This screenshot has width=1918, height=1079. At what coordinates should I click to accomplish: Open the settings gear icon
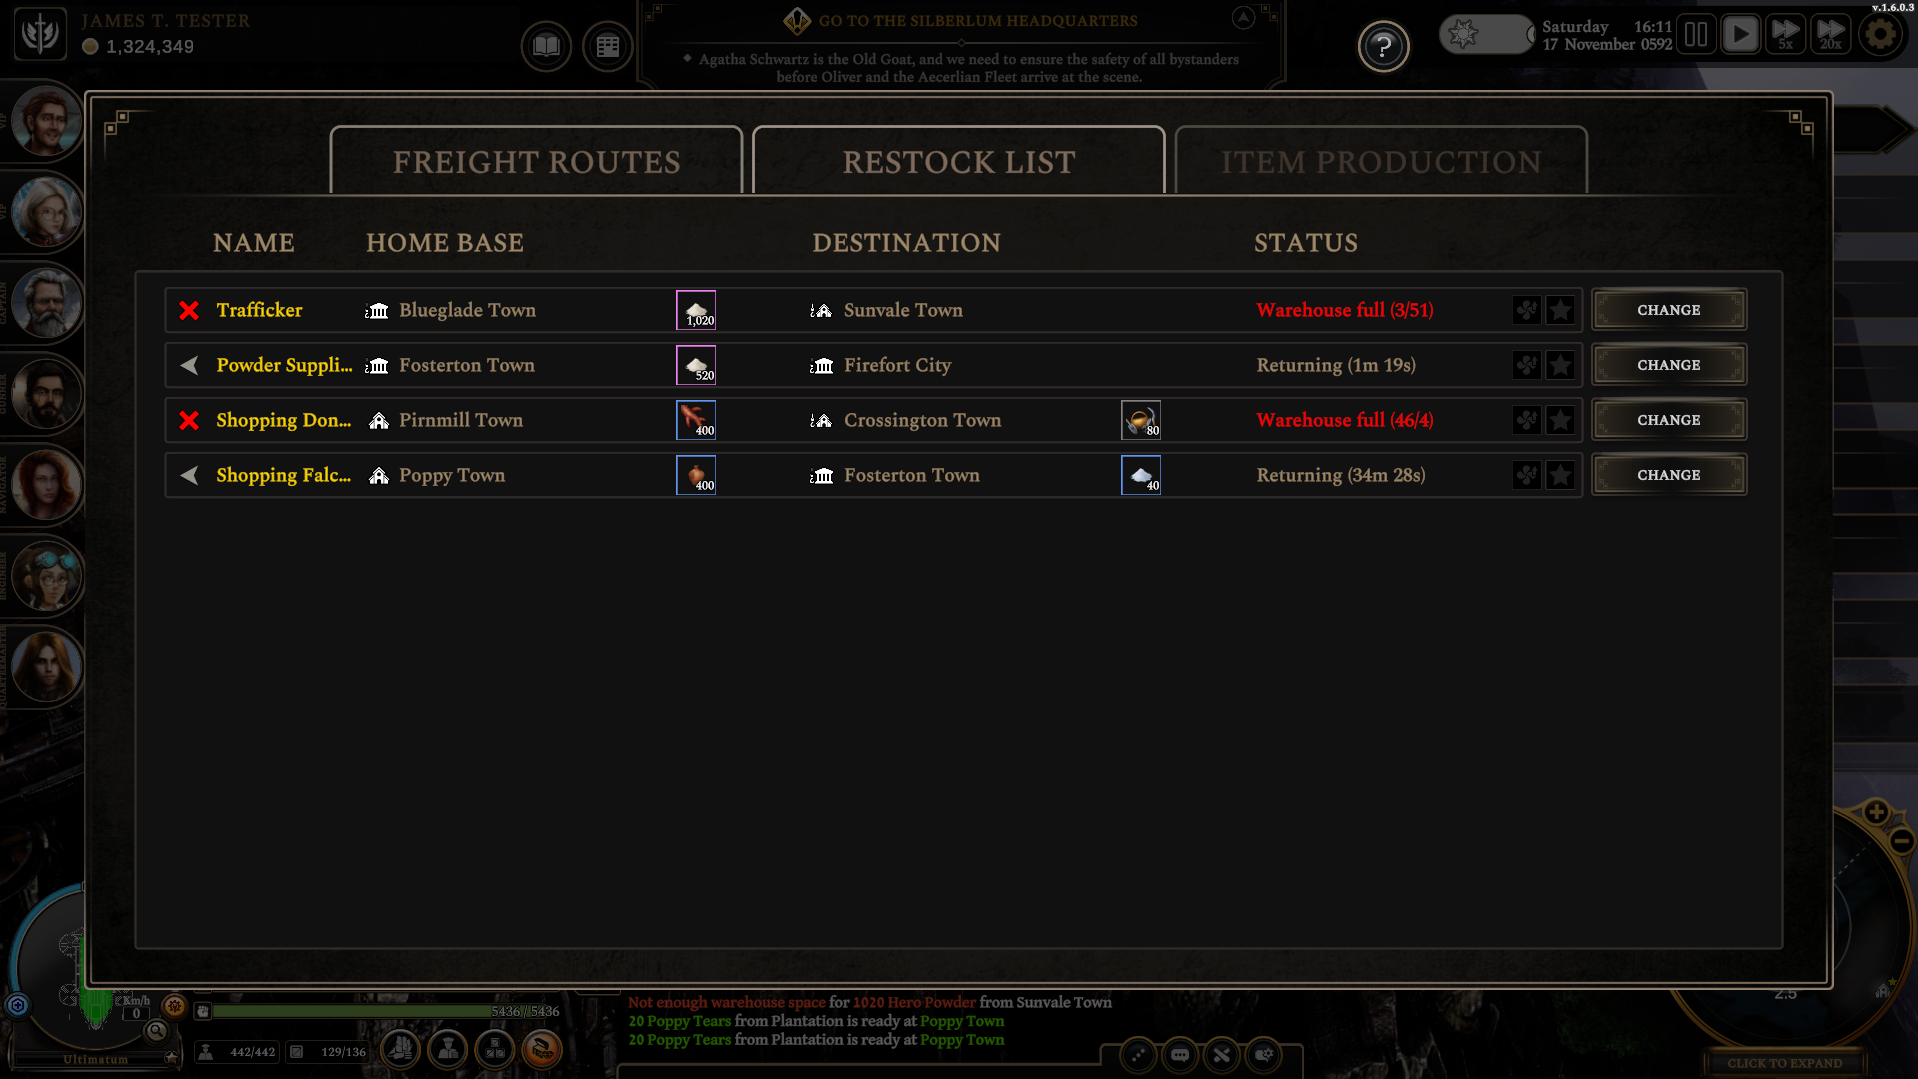[x=1880, y=35]
